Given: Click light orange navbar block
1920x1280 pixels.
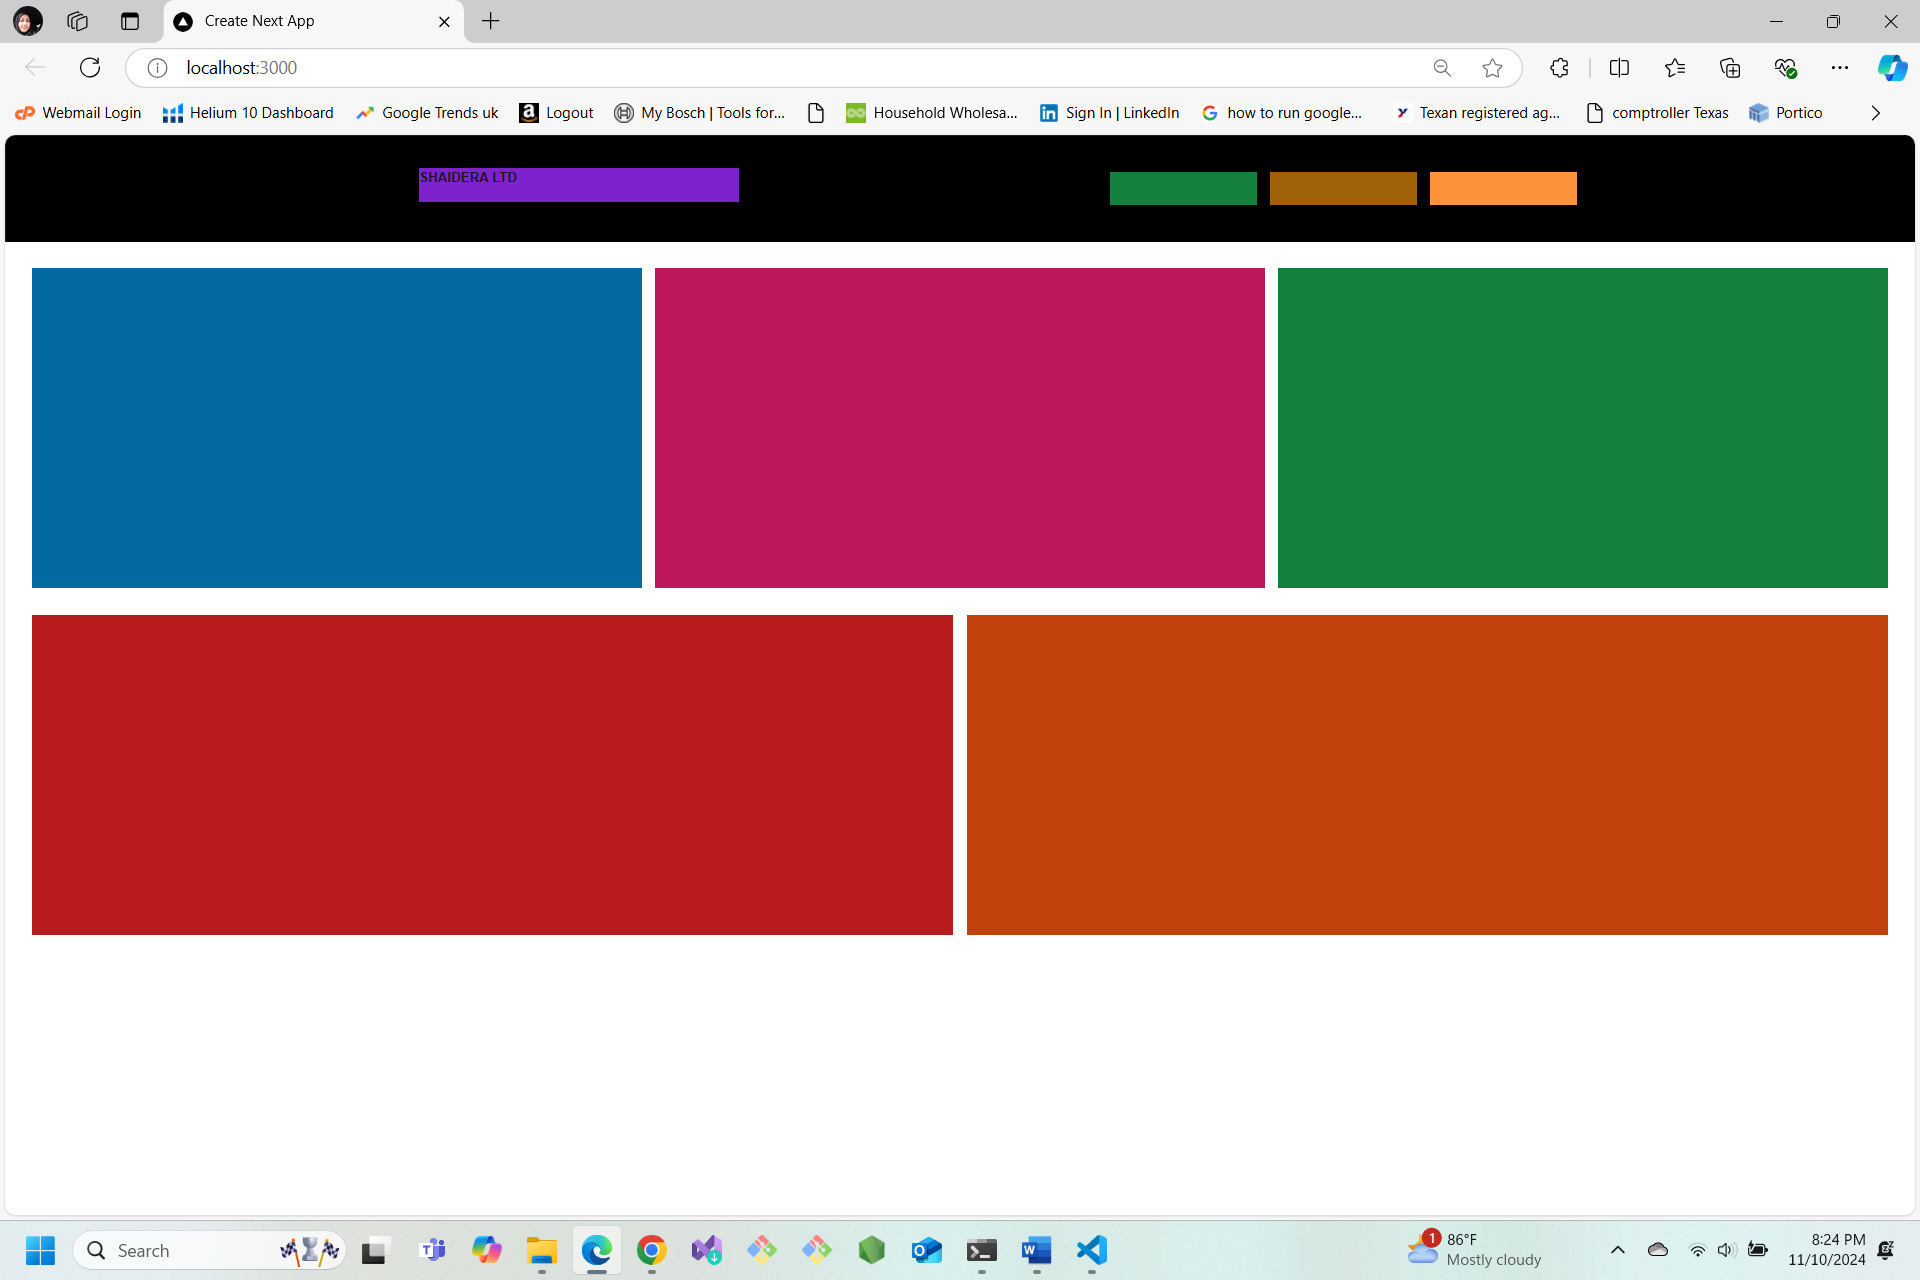Looking at the screenshot, I should coord(1503,188).
